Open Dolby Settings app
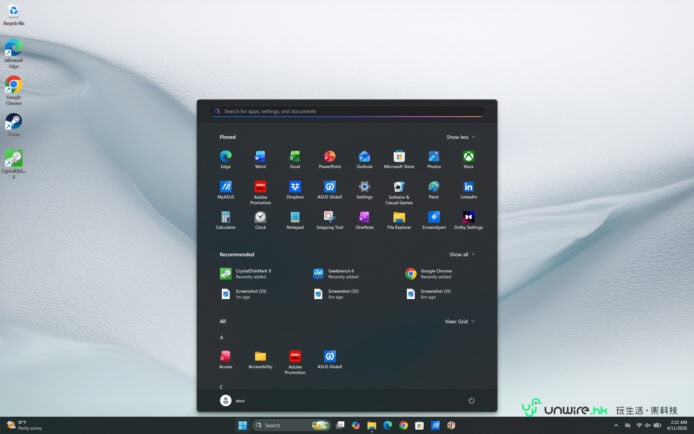This screenshot has height=434, width=694. [x=468, y=220]
